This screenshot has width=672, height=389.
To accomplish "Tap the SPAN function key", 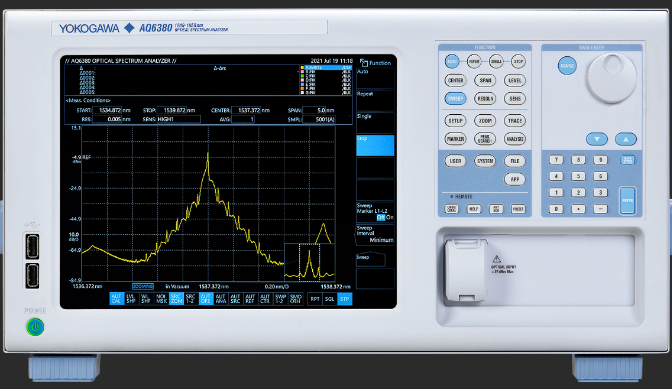I will (485, 81).
